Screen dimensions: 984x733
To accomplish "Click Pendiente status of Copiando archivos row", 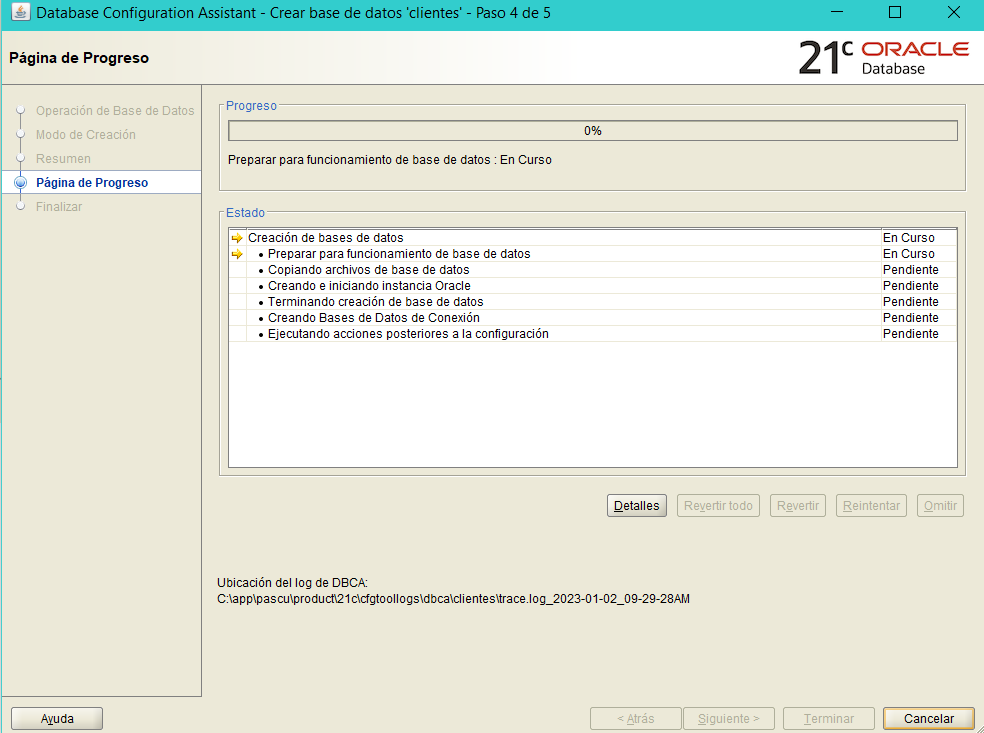I will (911, 270).
